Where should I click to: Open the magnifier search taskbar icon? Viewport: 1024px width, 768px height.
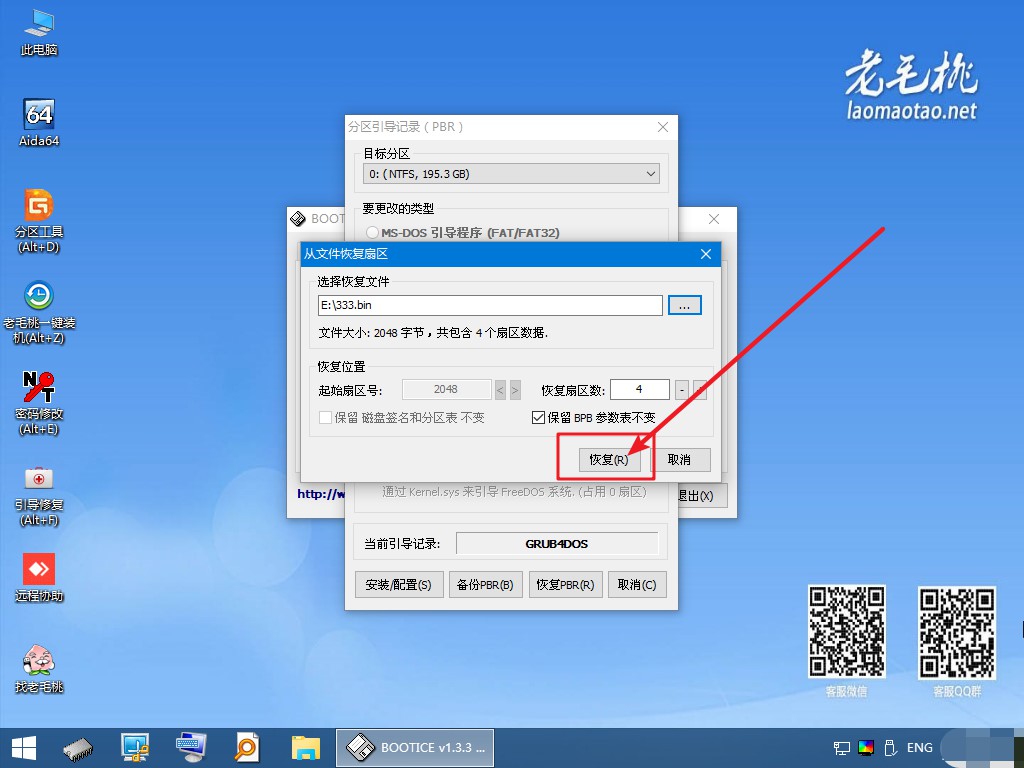(x=247, y=748)
